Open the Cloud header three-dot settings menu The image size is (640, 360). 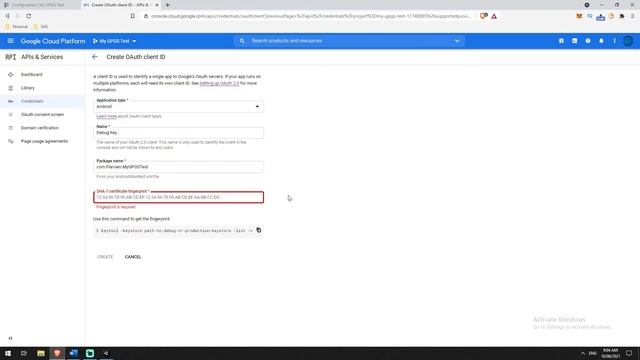[x=614, y=41]
